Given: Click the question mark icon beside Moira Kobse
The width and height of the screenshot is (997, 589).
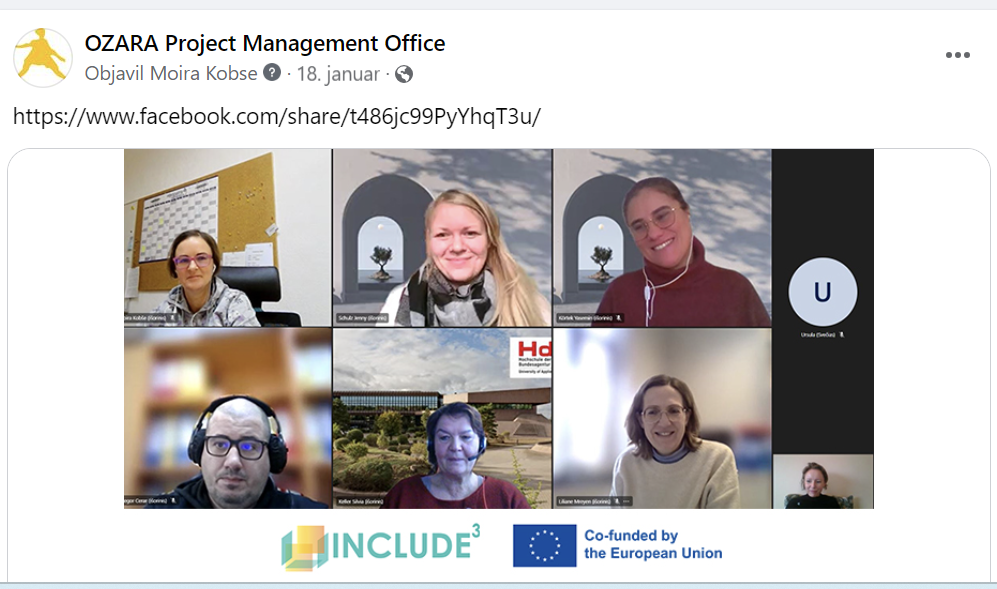Looking at the screenshot, I should click(x=272, y=73).
